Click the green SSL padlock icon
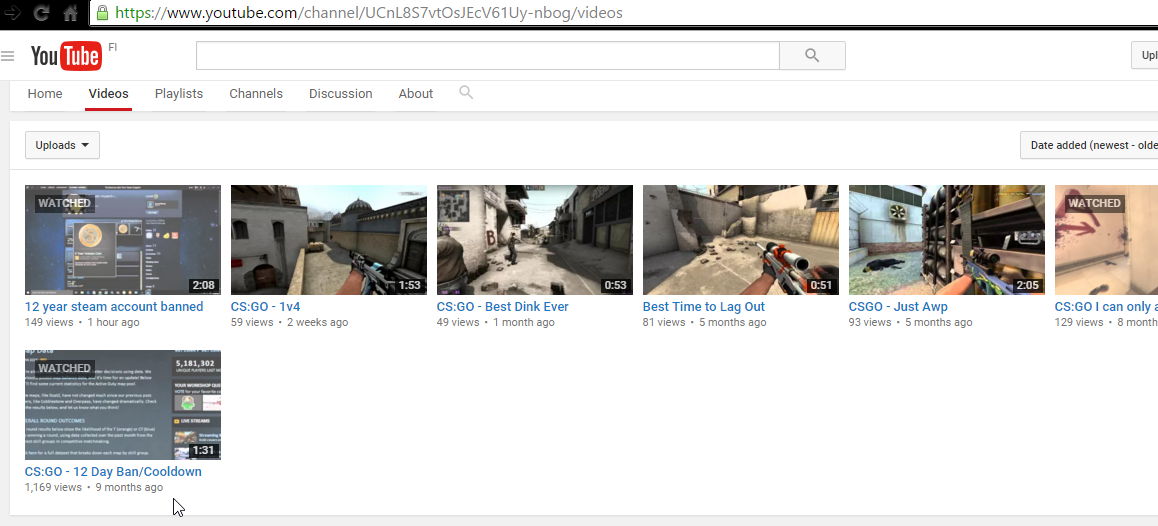 [102, 13]
